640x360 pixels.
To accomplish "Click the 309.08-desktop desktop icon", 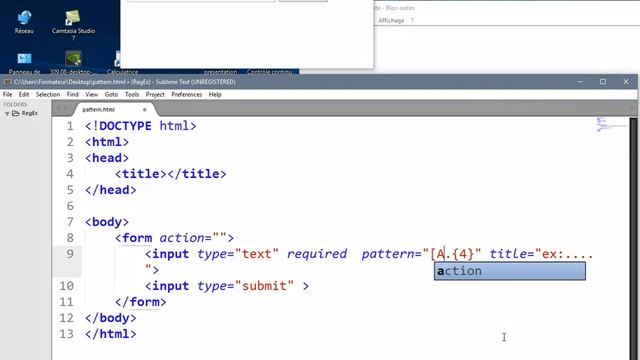I will pyautogui.click(x=71, y=62).
